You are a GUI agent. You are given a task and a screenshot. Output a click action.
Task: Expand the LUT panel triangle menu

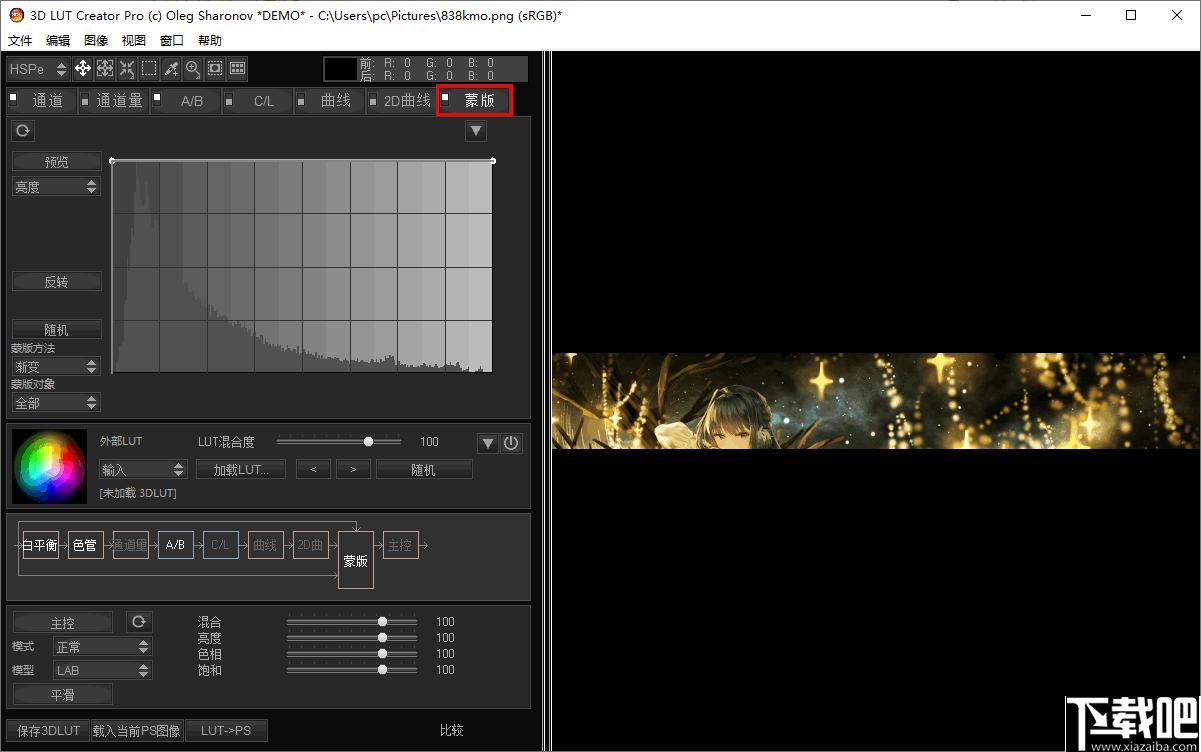[487, 443]
